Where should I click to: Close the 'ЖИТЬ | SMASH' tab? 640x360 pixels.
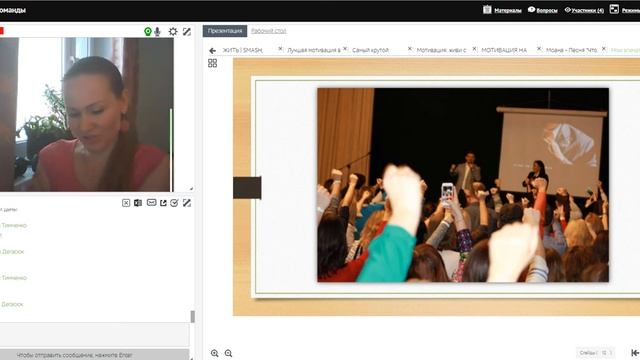tap(280, 49)
